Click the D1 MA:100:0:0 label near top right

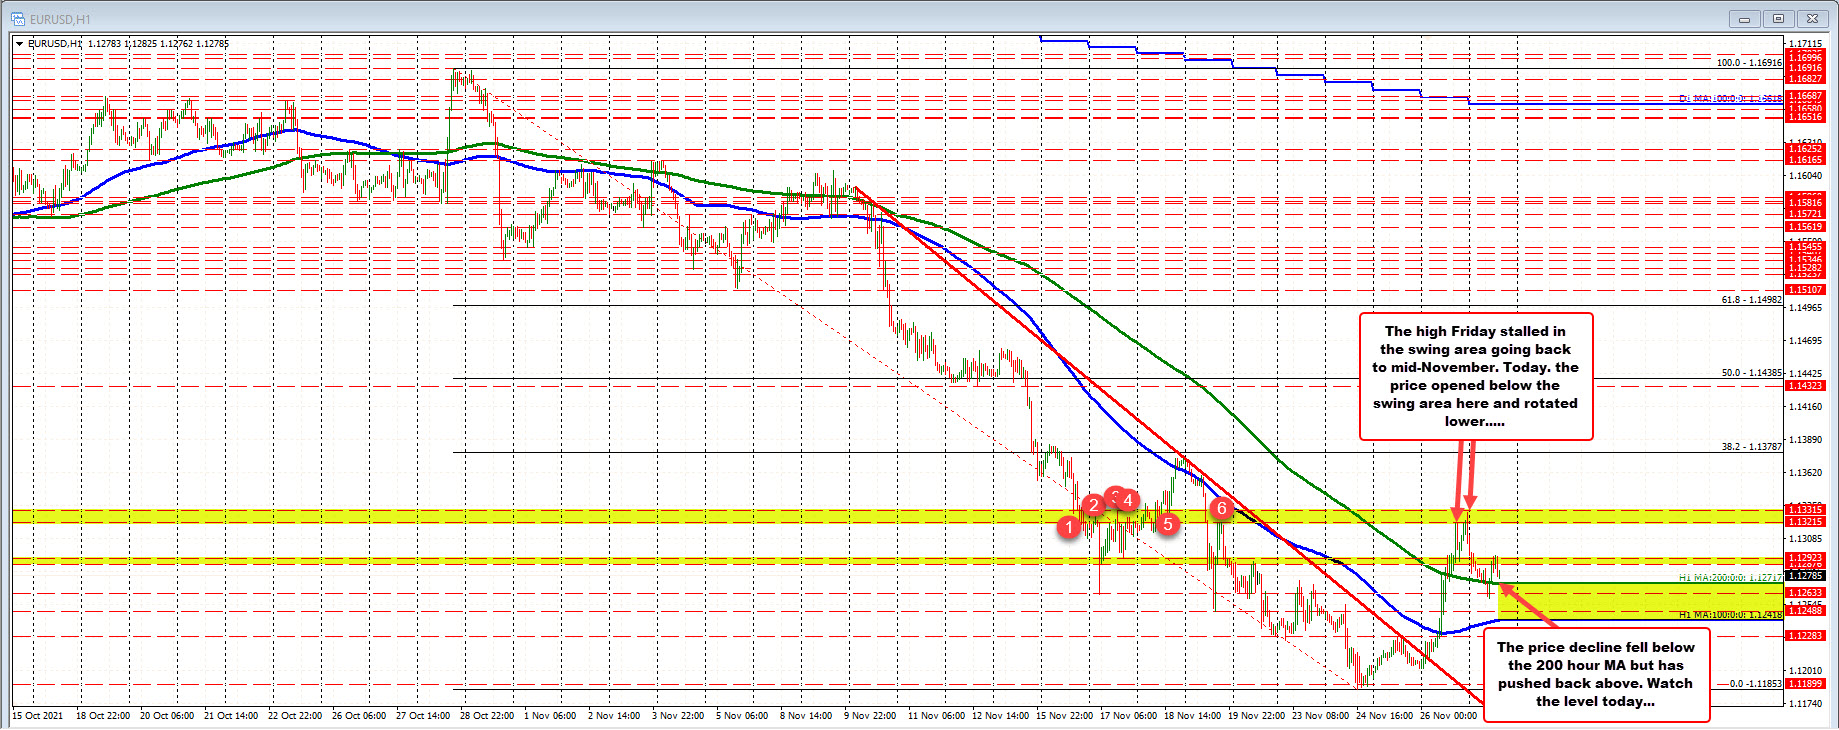(x=1731, y=99)
